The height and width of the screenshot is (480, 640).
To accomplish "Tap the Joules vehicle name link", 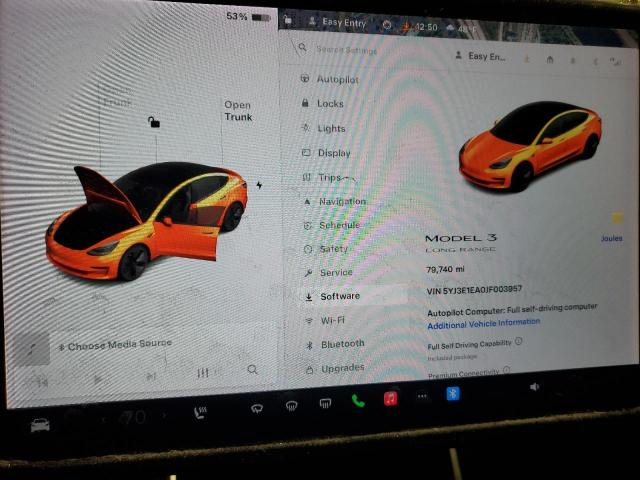I will 611,238.
